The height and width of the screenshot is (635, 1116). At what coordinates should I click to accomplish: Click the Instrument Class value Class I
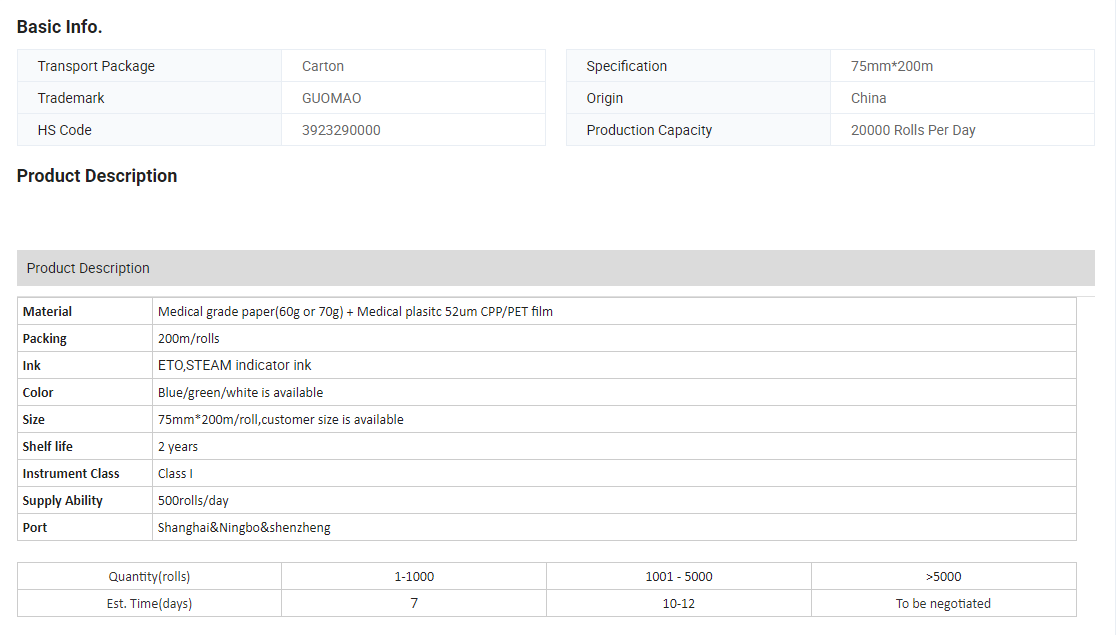click(175, 474)
